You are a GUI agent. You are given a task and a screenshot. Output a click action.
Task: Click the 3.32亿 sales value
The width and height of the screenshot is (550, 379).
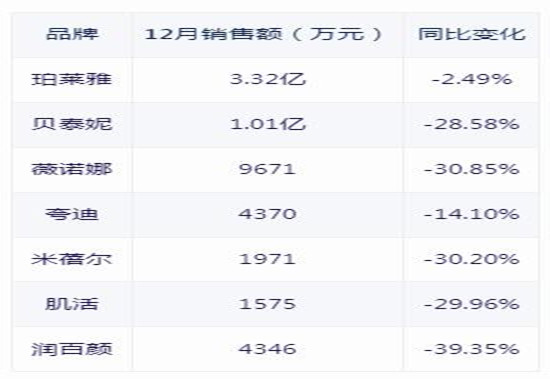tap(268, 79)
